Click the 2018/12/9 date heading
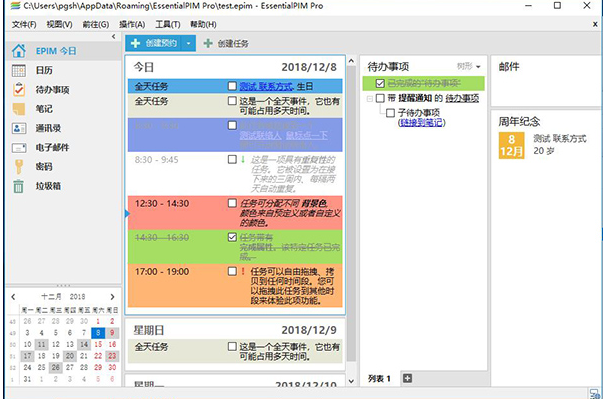The width and height of the screenshot is (605, 399). pyautogui.click(x=309, y=330)
